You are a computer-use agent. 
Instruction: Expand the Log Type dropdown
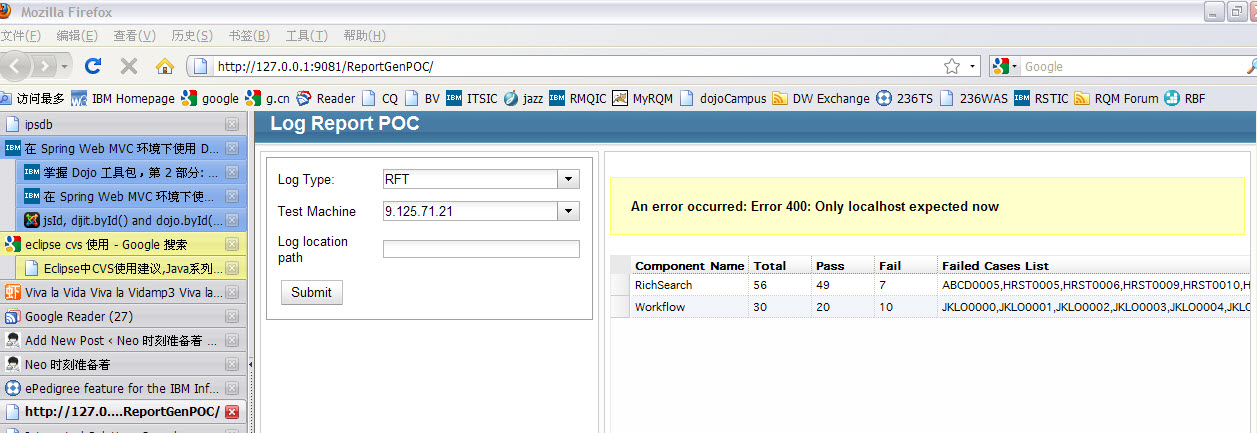click(x=568, y=179)
